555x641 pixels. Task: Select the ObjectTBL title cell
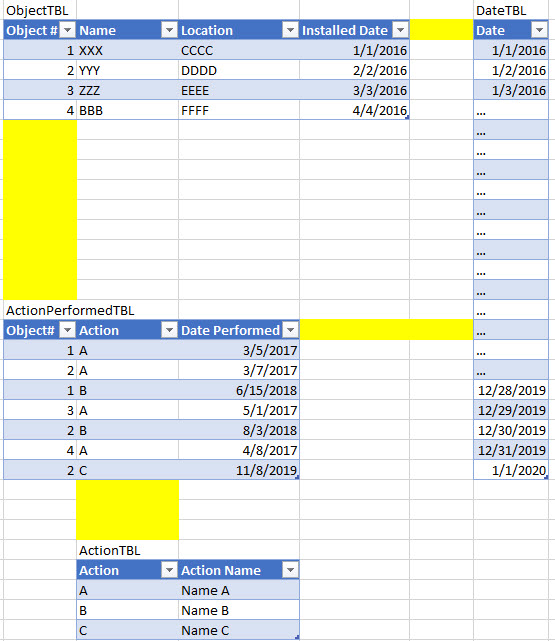pos(40,10)
